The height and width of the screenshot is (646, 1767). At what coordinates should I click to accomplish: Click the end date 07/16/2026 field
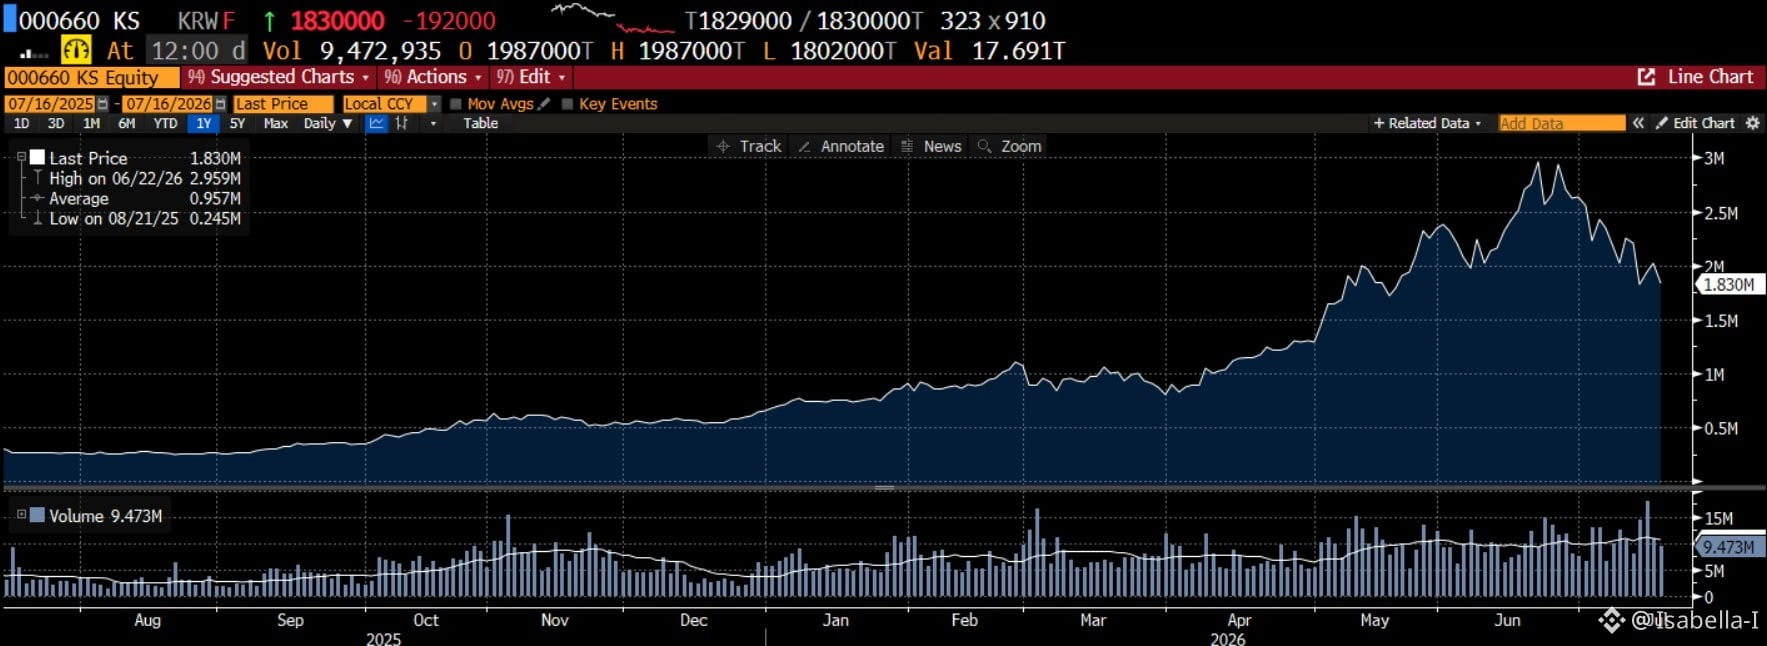click(168, 104)
